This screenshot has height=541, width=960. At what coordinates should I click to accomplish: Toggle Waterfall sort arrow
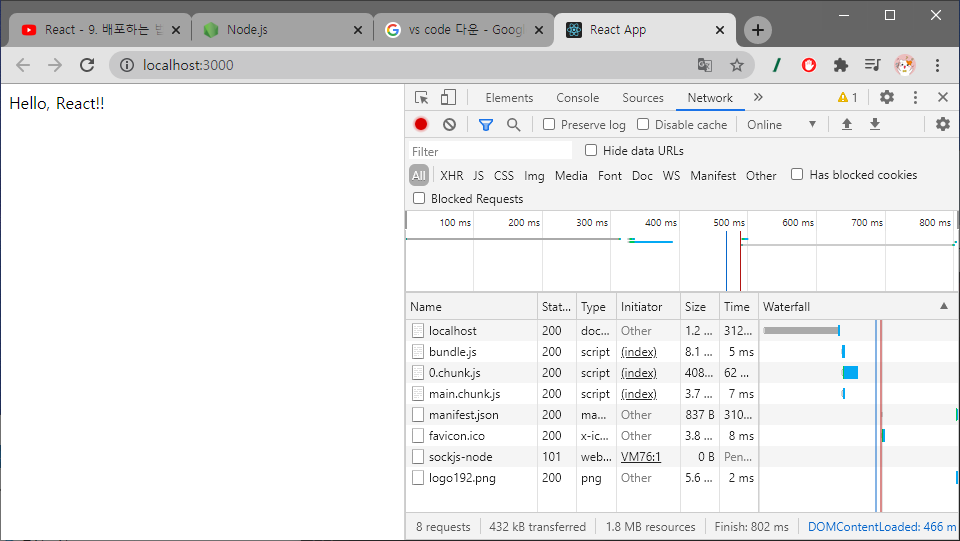(943, 306)
